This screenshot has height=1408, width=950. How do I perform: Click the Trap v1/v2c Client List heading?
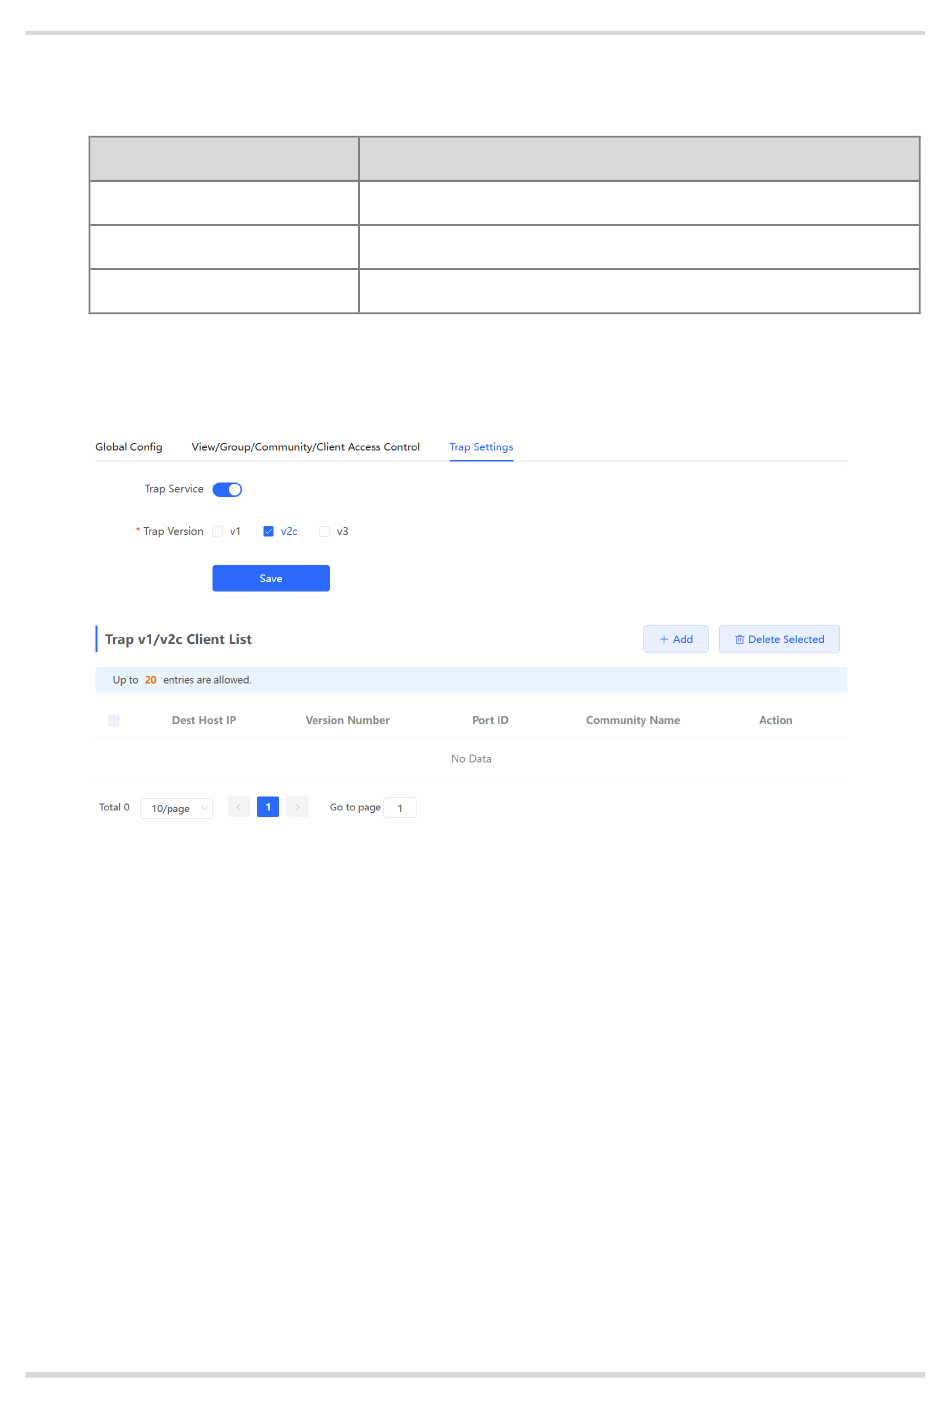[178, 639]
